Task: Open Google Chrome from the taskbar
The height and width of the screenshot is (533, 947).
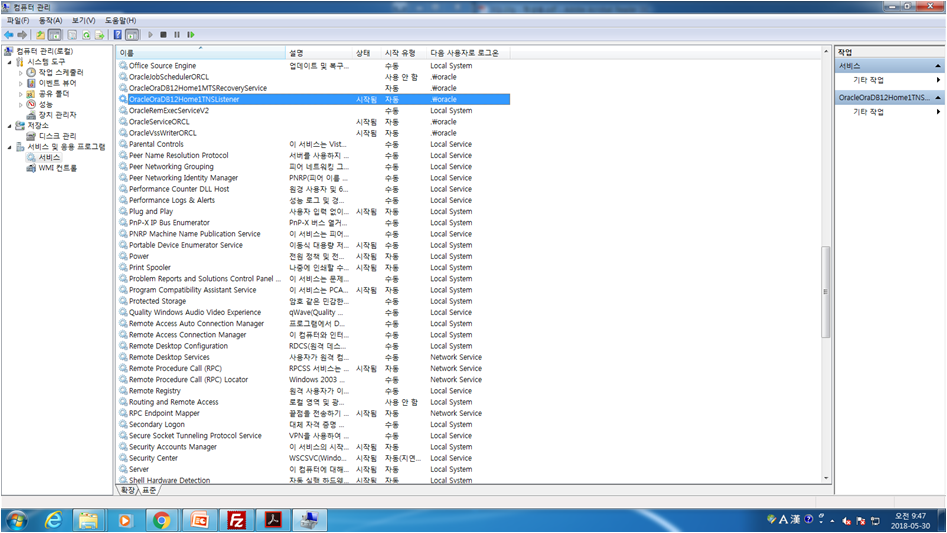Action: point(161,520)
